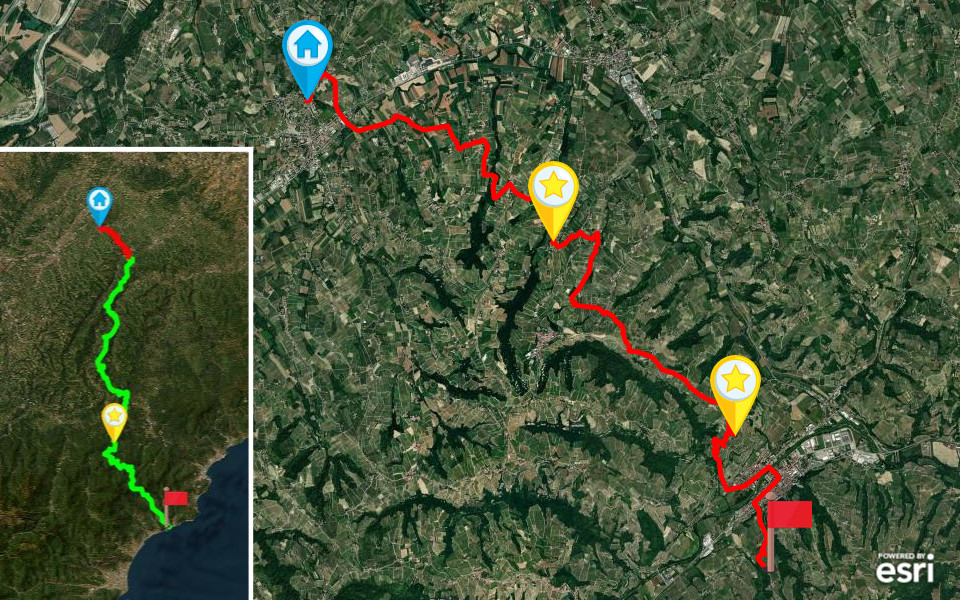The width and height of the screenshot is (960, 600).
Task: Click red route between home pin and first star
Action: tap(422, 127)
